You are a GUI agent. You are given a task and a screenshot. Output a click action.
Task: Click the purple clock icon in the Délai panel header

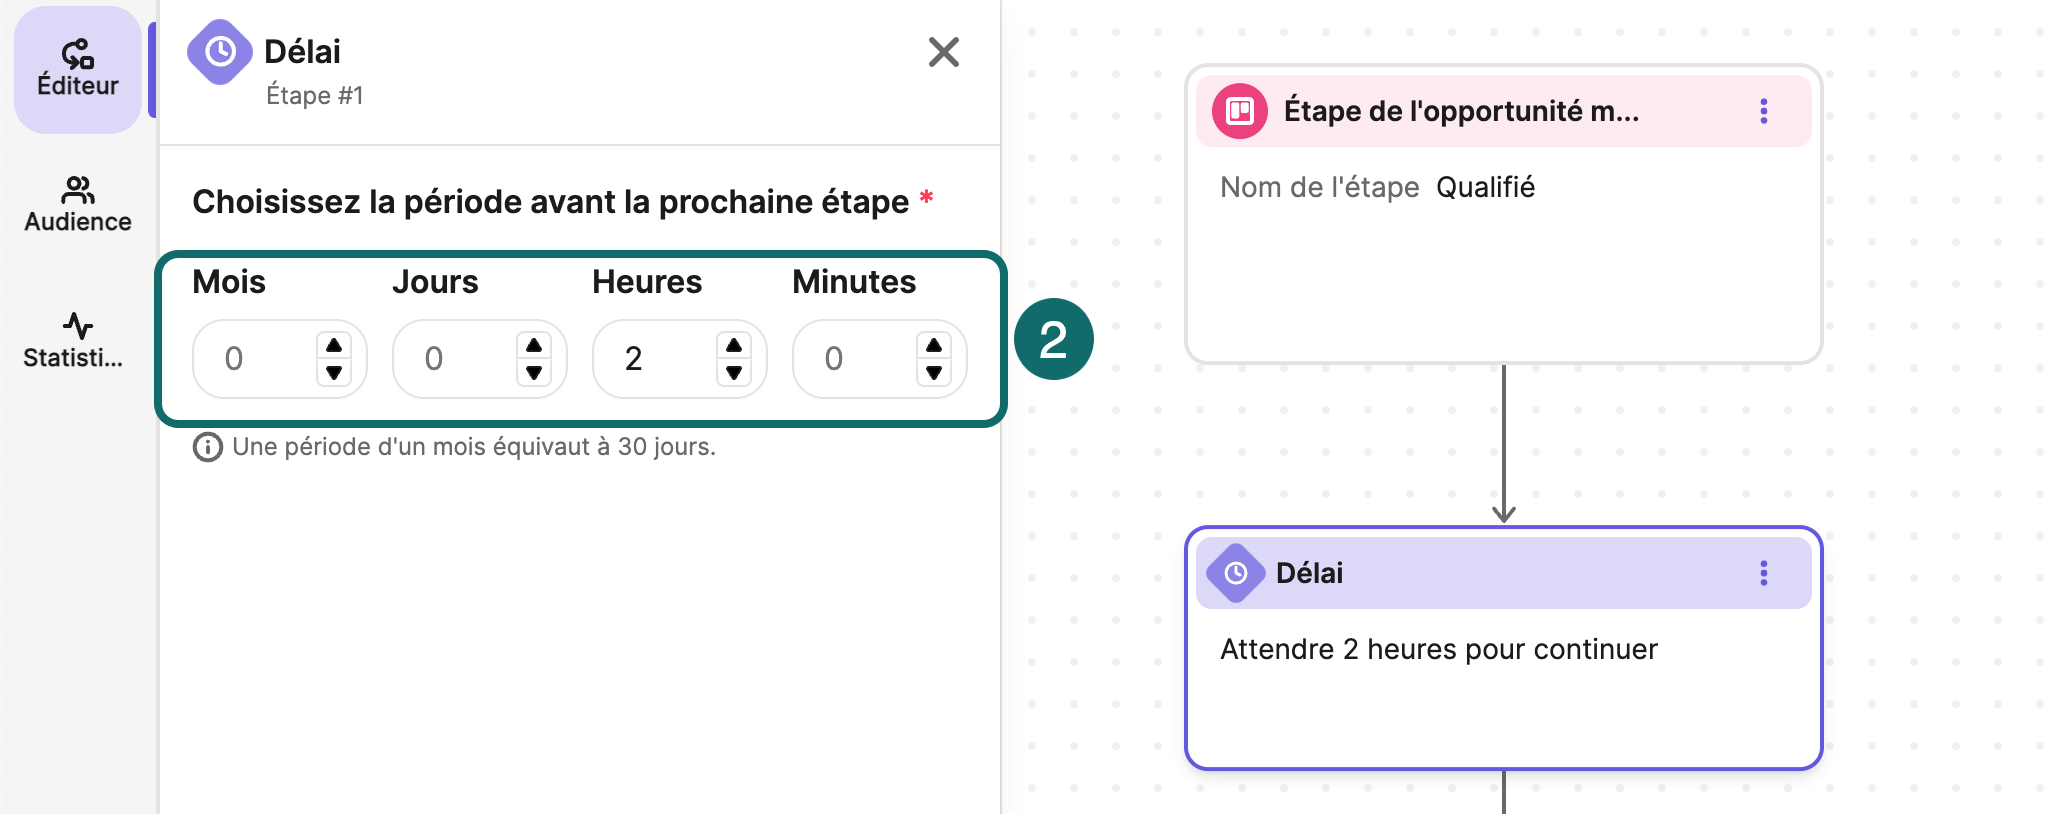click(x=219, y=52)
